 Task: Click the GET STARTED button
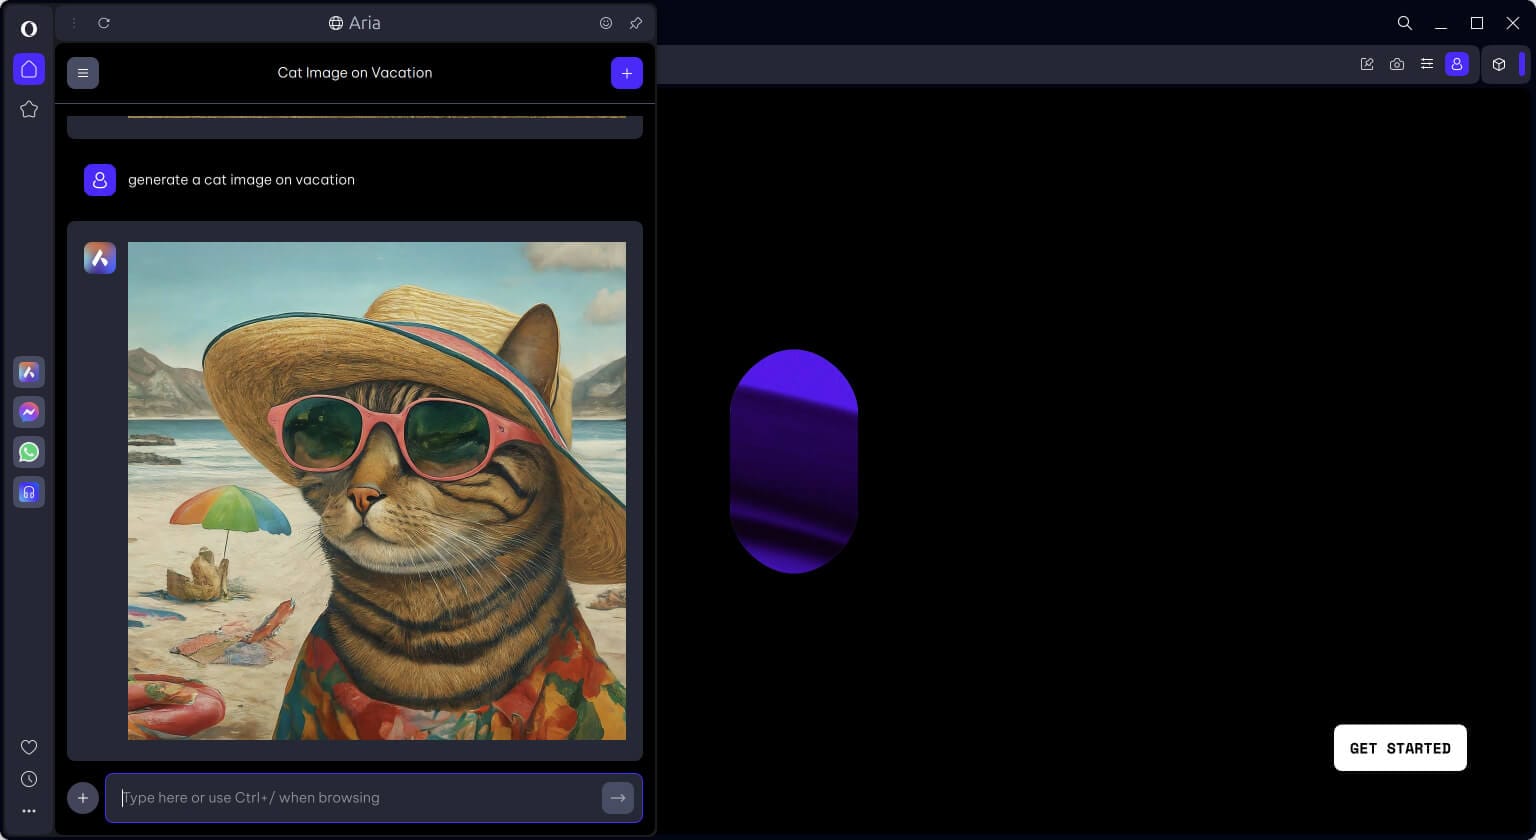coord(1400,747)
